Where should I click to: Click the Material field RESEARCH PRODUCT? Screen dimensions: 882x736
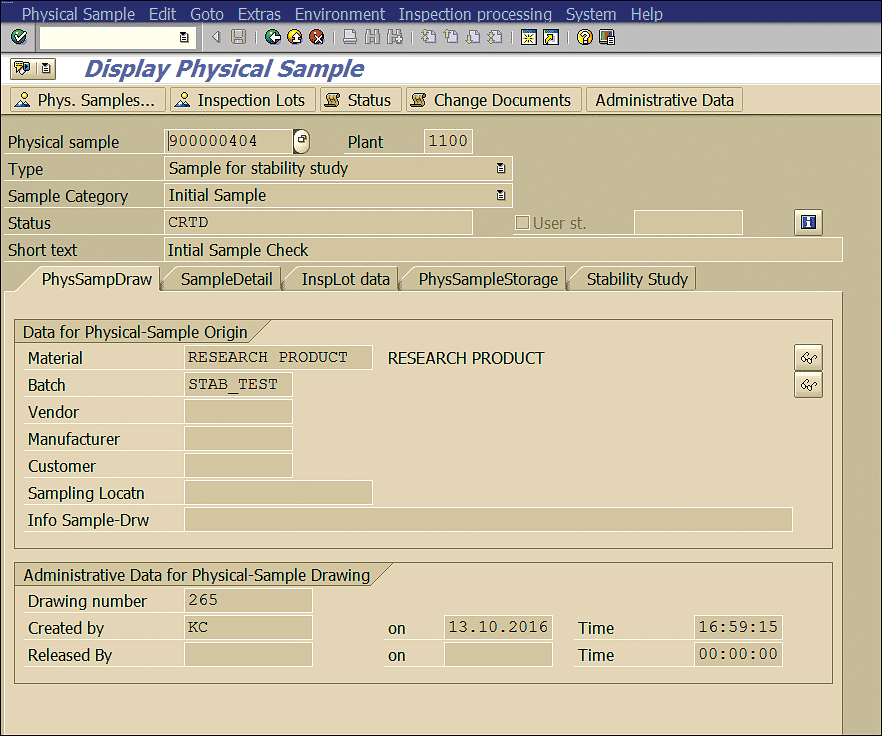pyautogui.click(x=278, y=357)
